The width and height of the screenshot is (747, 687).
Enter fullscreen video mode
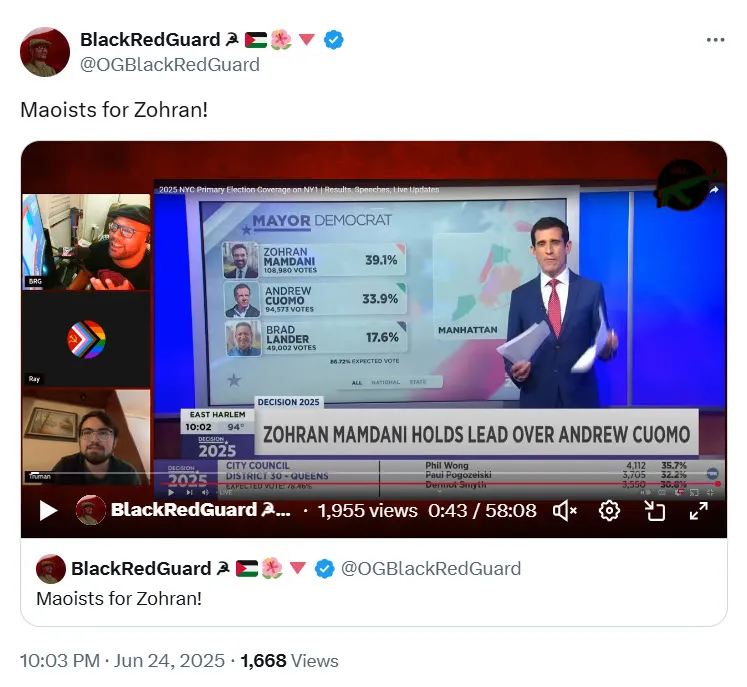tap(699, 511)
